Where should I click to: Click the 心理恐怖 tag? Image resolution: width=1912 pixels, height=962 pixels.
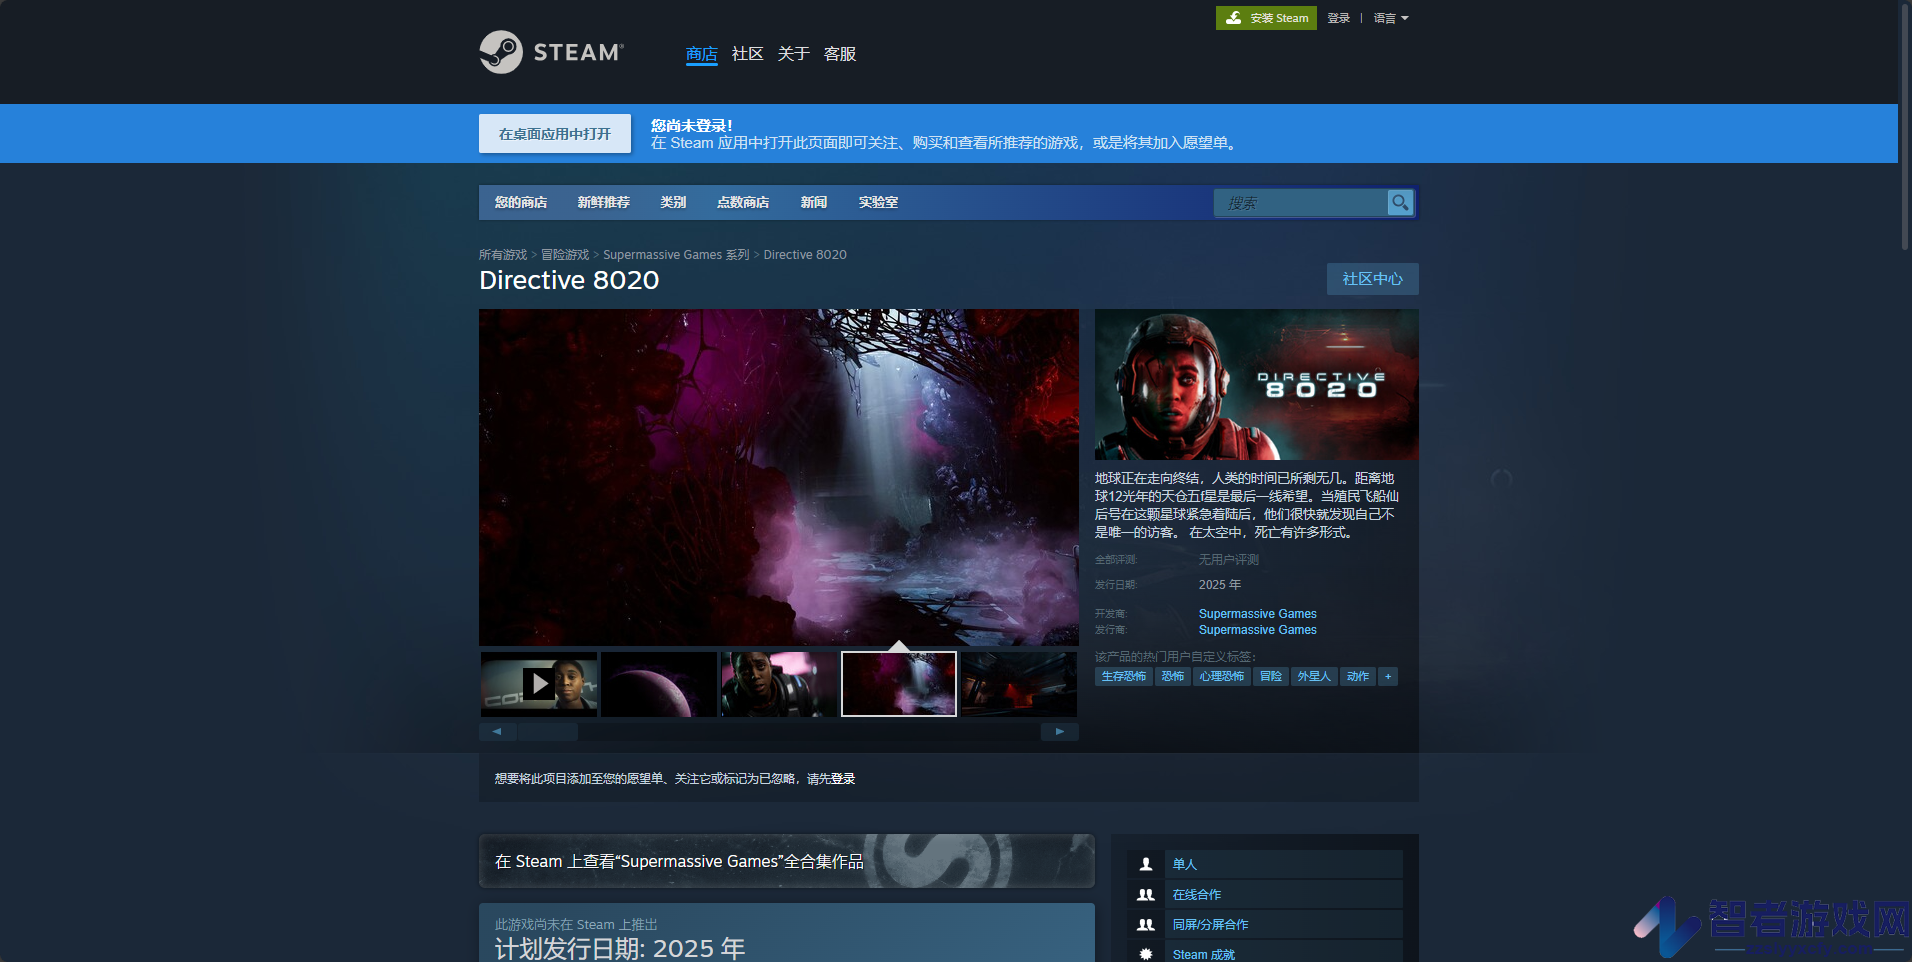pos(1222,677)
